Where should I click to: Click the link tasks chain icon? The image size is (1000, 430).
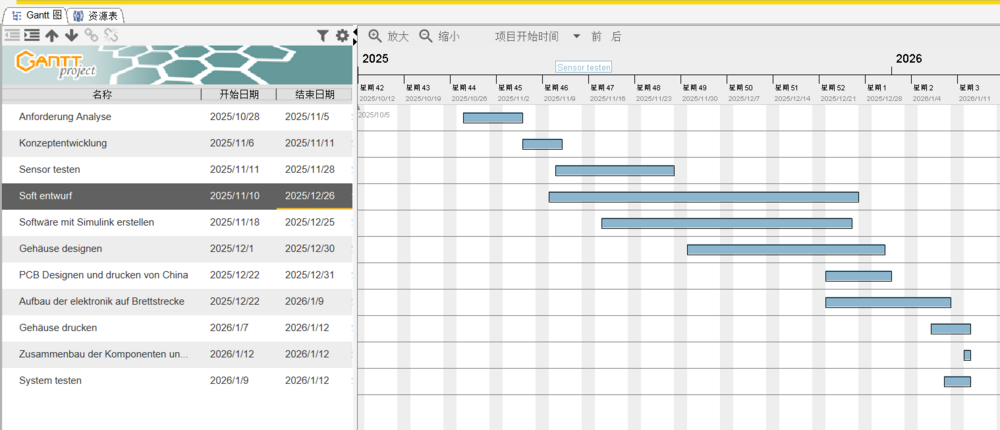(x=91, y=35)
